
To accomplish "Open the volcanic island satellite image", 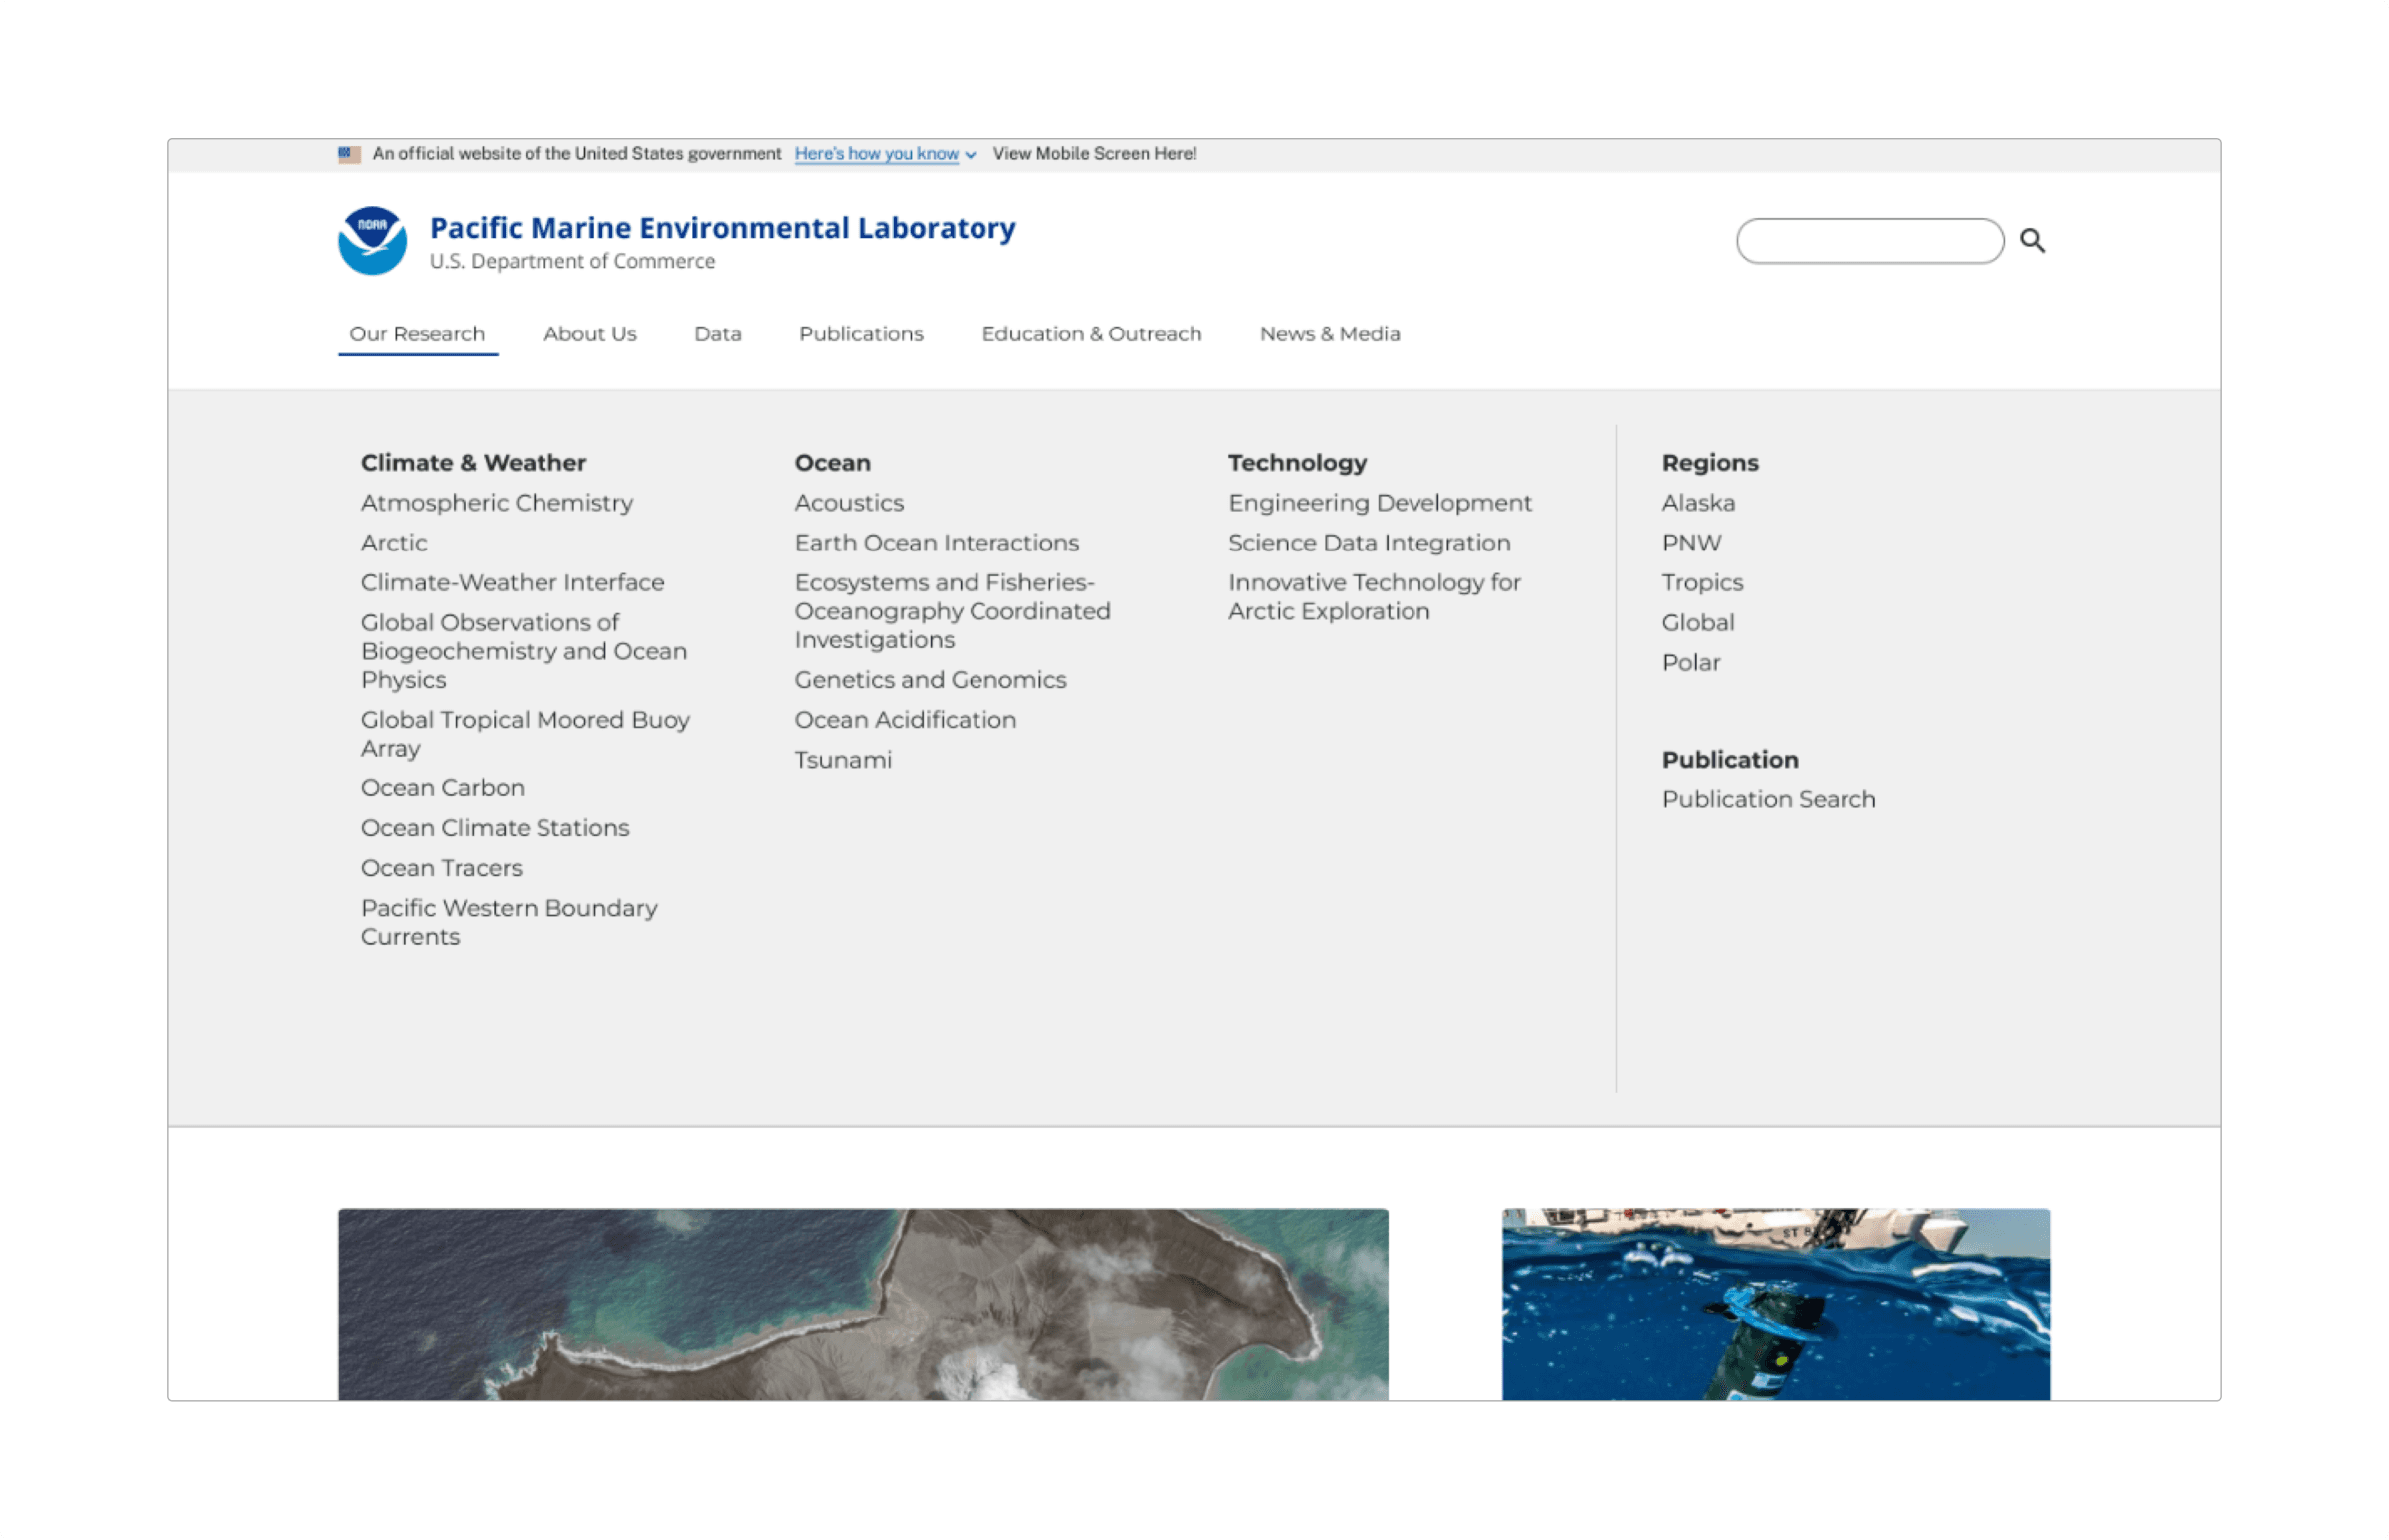I will pyautogui.click(x=863, y=1303).
